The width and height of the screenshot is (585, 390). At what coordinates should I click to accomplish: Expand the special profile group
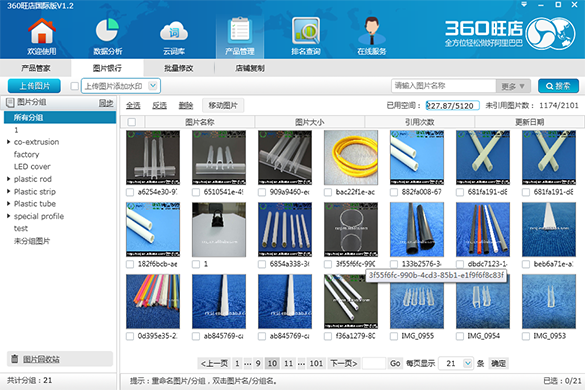pyautogui.click(x=8, y=216)
